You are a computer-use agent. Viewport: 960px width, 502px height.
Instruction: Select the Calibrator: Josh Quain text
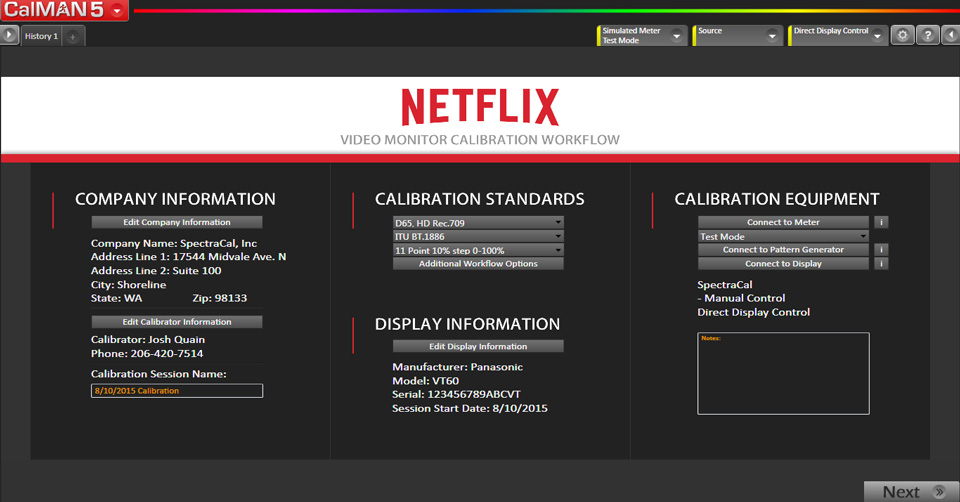click(x=148, y=339)
